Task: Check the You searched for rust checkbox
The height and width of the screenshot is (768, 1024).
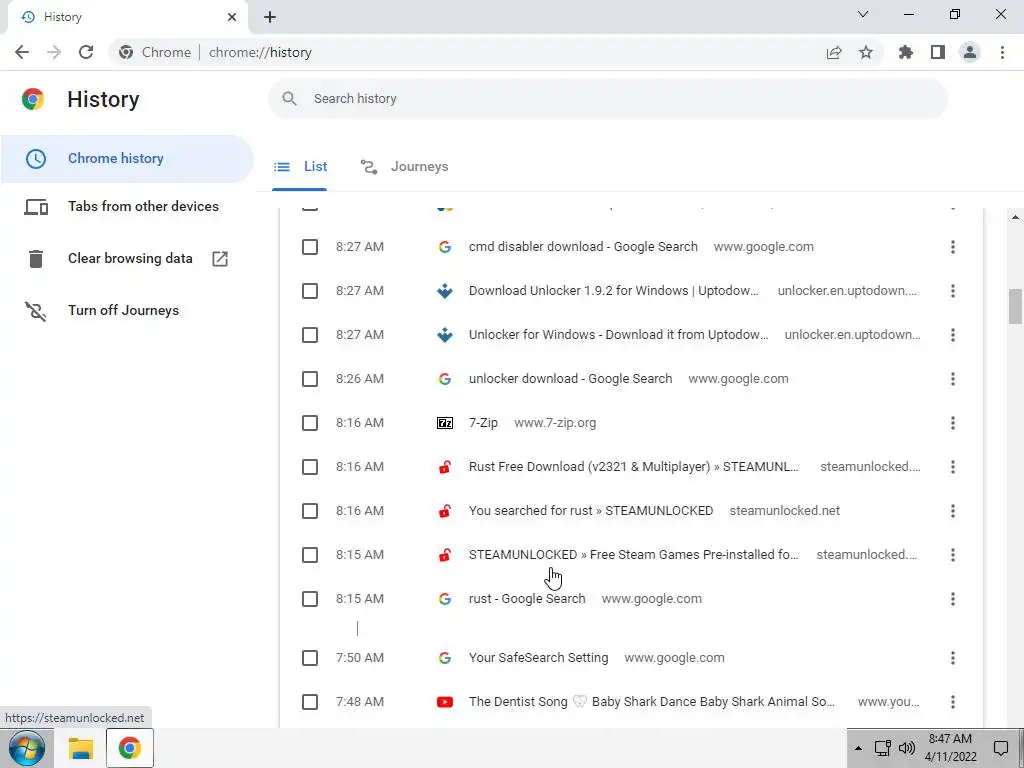Action: 310,511
